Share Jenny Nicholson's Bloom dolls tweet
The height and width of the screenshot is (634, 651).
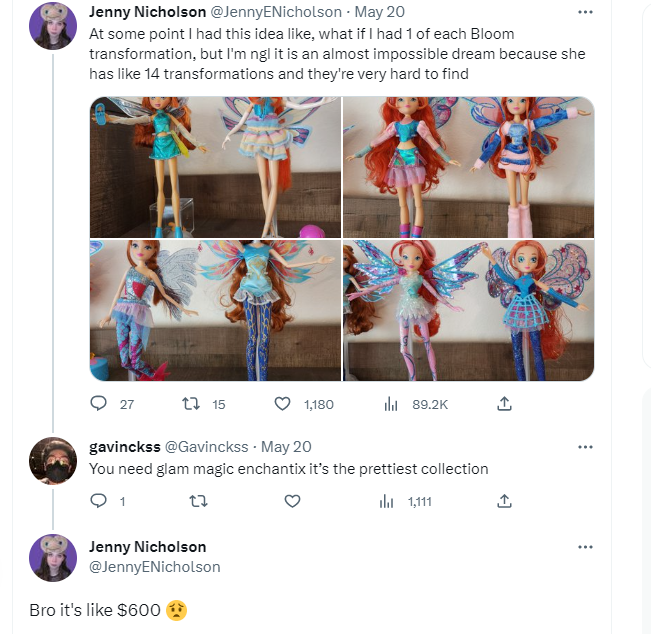[505, 404]
